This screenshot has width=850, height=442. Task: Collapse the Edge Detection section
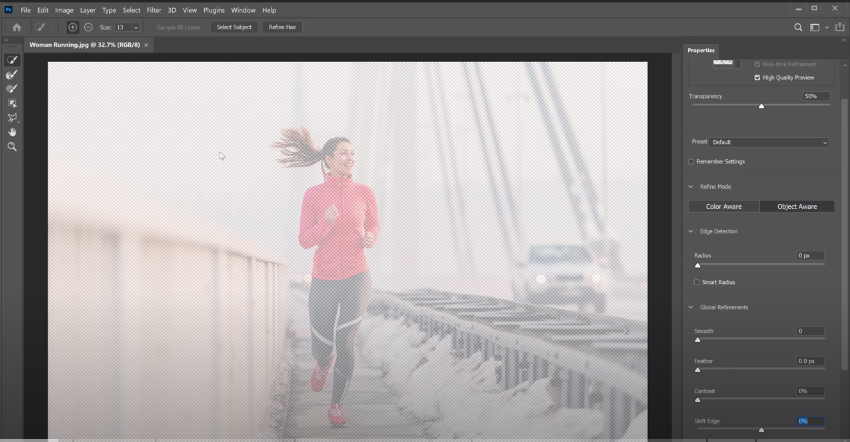pyautogui.click(x=691, y=231)
